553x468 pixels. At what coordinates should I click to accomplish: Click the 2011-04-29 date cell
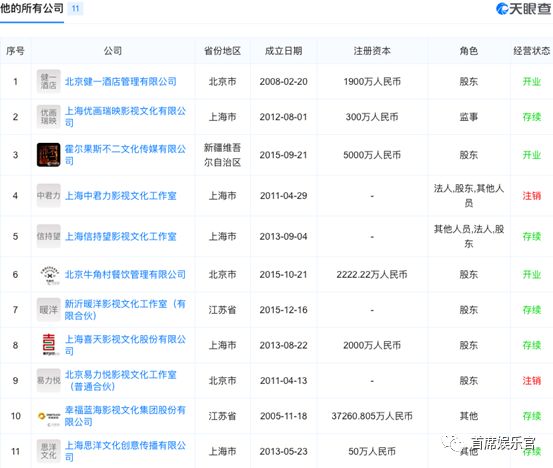(x=284, y=196)
